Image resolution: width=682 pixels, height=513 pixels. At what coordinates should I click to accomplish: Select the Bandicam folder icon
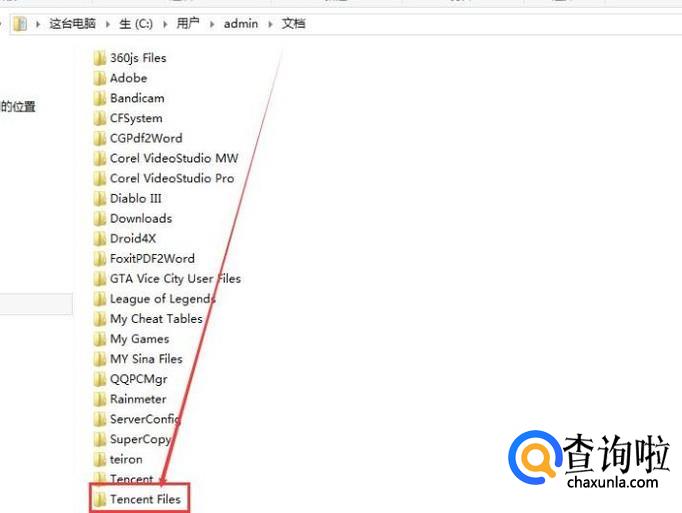(x=100, y=98)
